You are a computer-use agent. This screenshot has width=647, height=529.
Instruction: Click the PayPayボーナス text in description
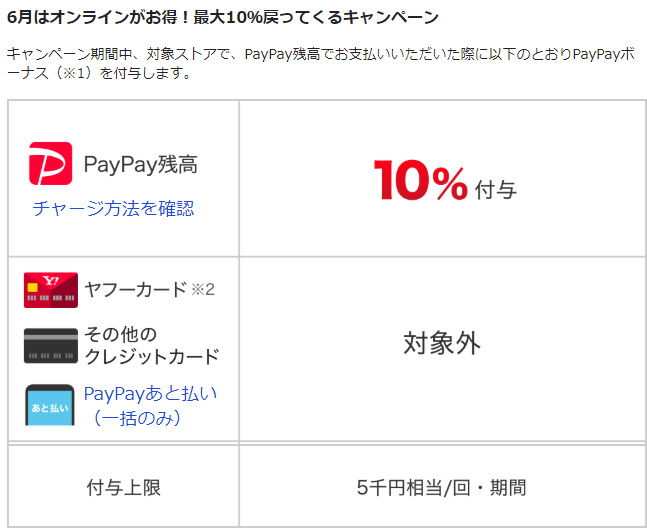tap(604, 54)
